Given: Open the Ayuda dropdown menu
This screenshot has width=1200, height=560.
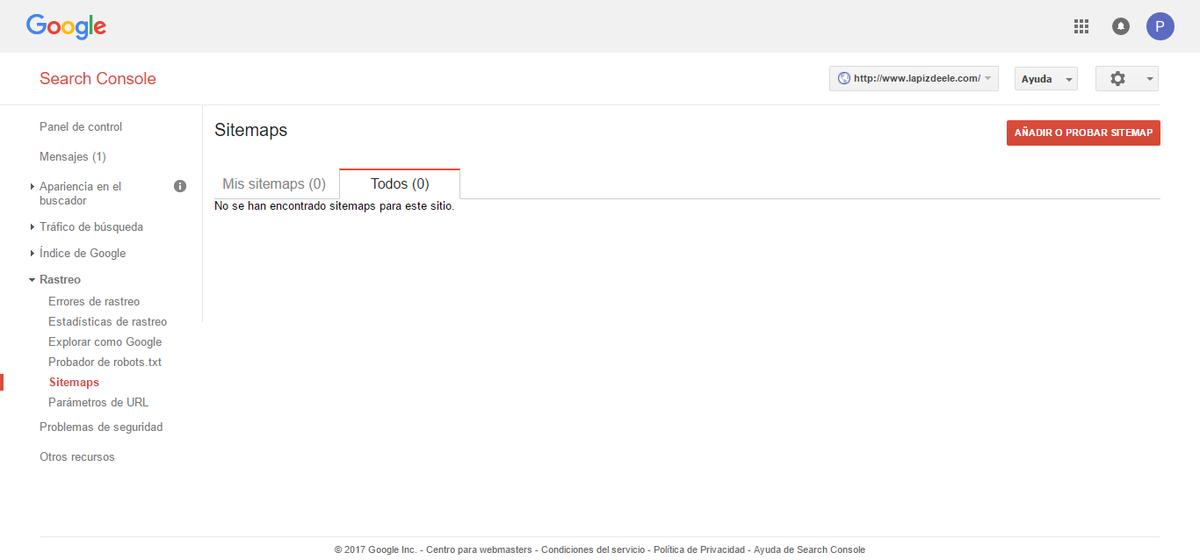Looking at the screenshot, I should 1045,79.
